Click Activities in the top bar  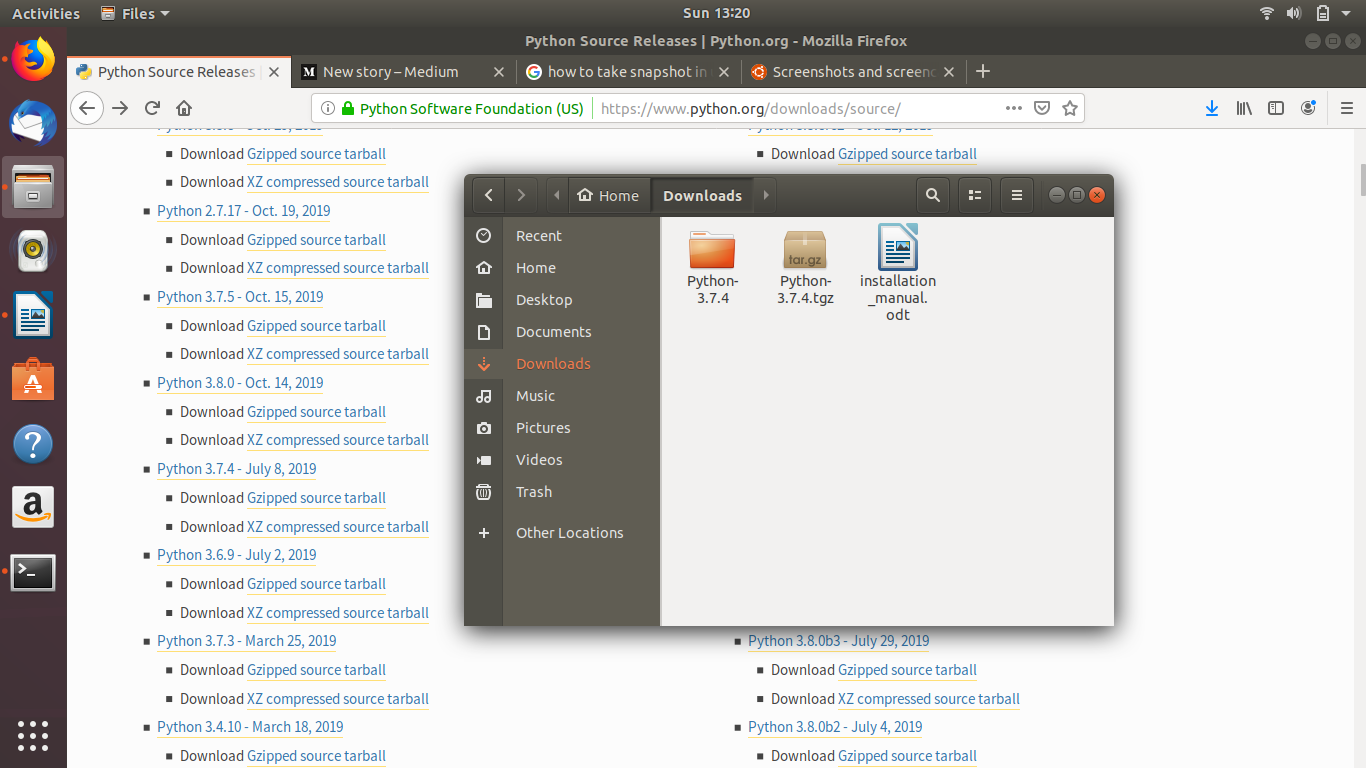pos(46,13)
